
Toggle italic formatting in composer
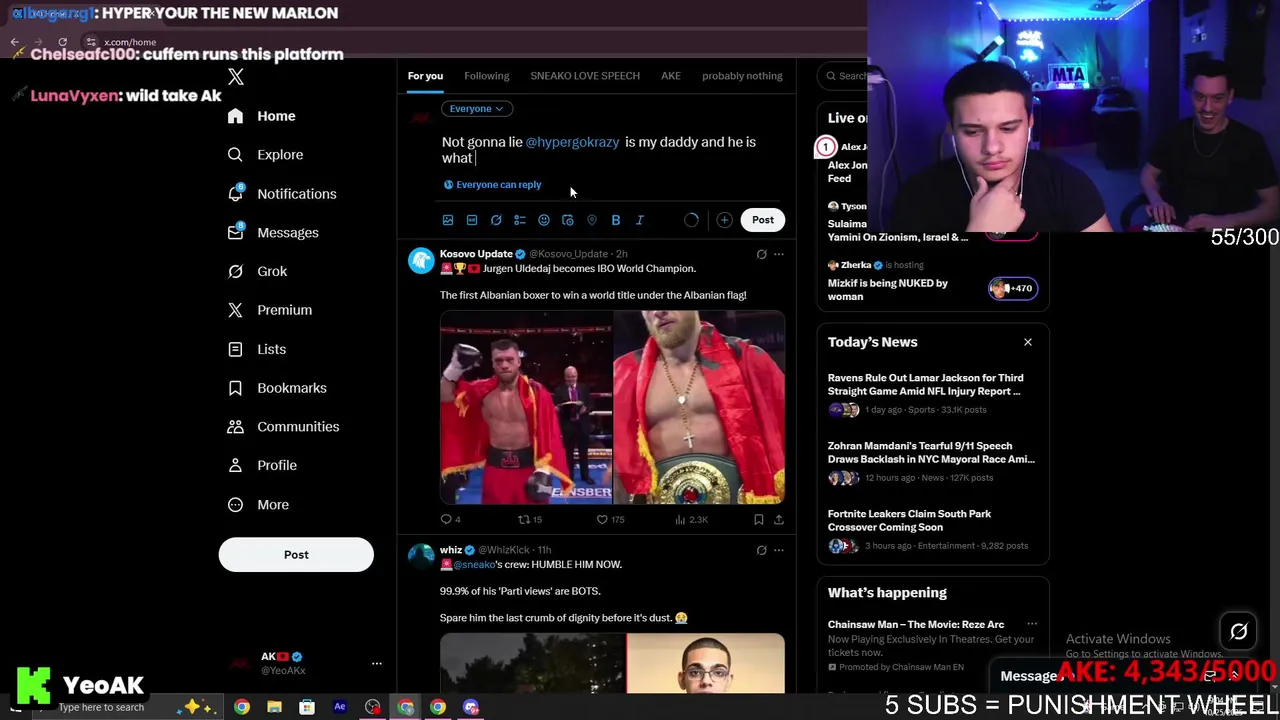coord(640,220)
